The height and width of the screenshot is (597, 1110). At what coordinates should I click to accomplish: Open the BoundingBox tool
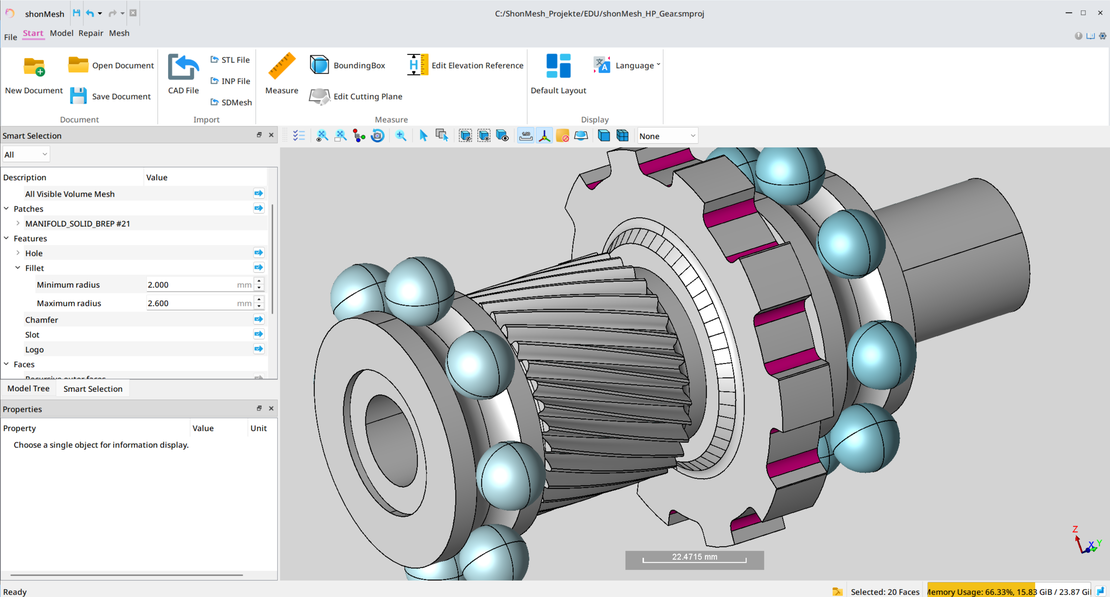point(346,66)
